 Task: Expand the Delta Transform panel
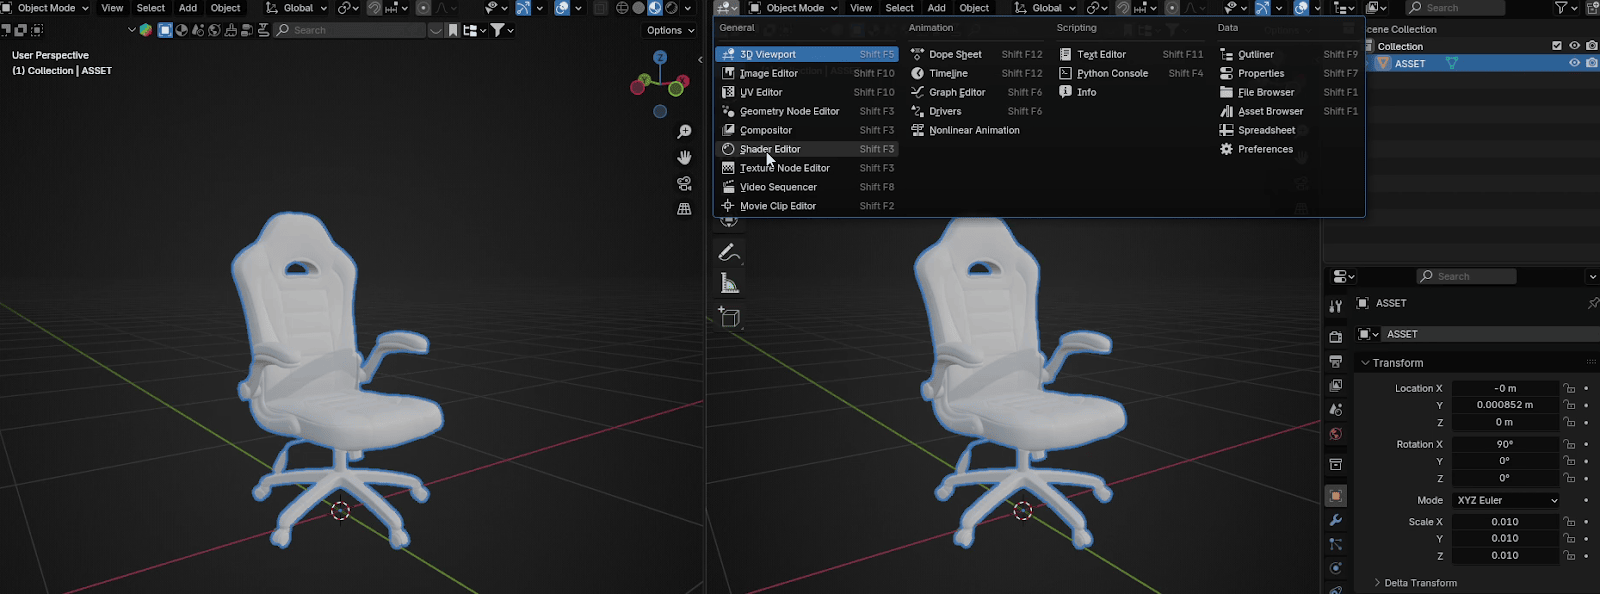point(1420,583)
